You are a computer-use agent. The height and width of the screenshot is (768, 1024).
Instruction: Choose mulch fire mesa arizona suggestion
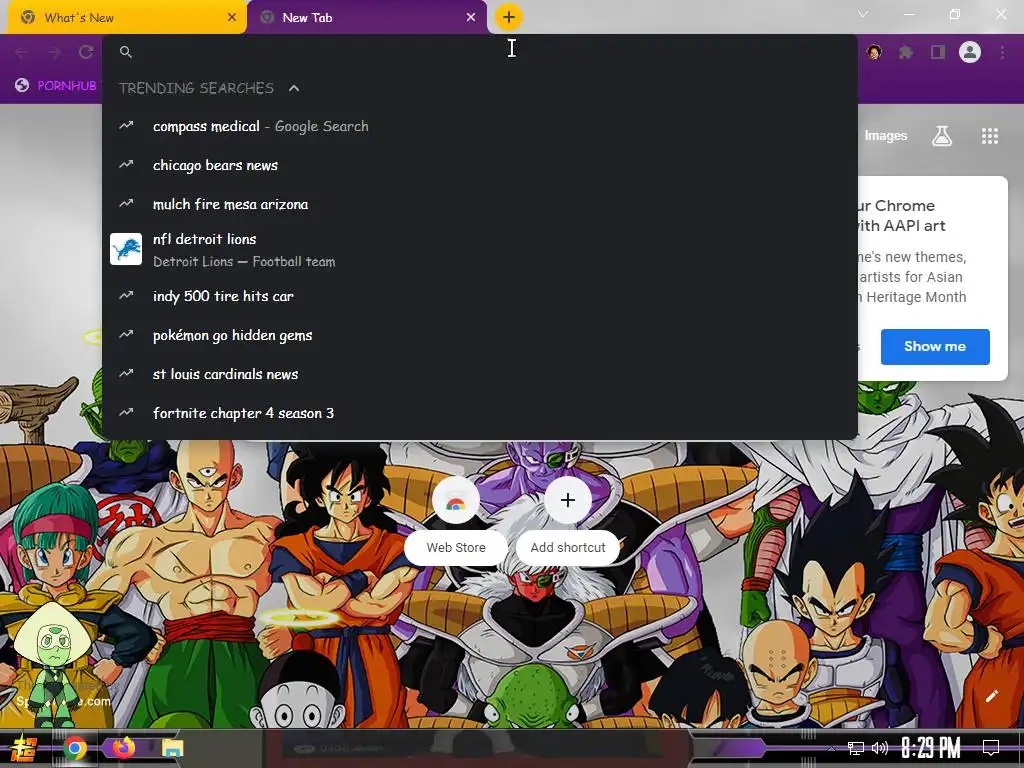(480, 204)
